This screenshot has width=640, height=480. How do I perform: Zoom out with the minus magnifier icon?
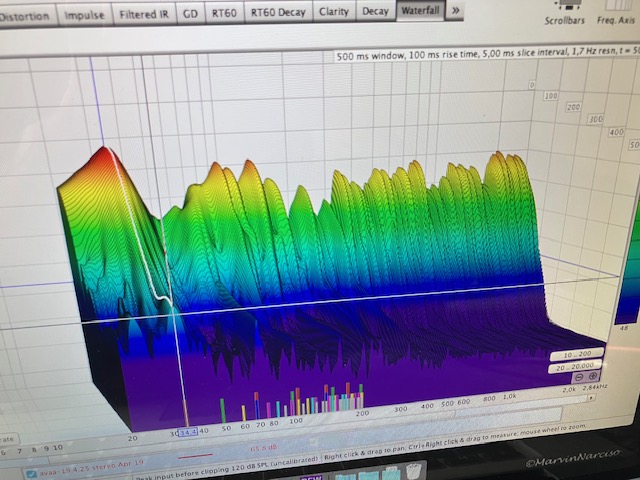tap(578, 378)
